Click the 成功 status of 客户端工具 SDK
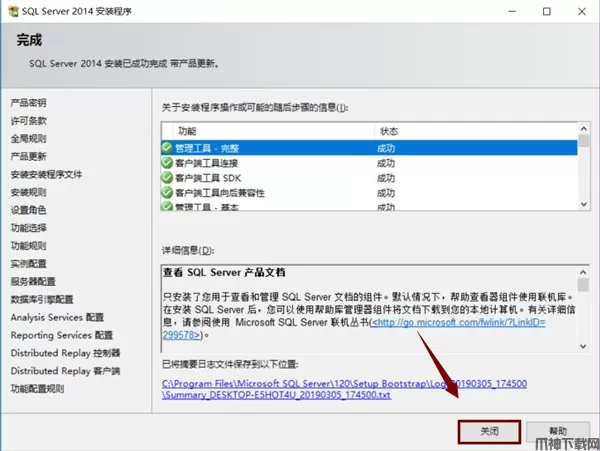Image resolution: width=600 pixels, height=451 pixels. 386,178
